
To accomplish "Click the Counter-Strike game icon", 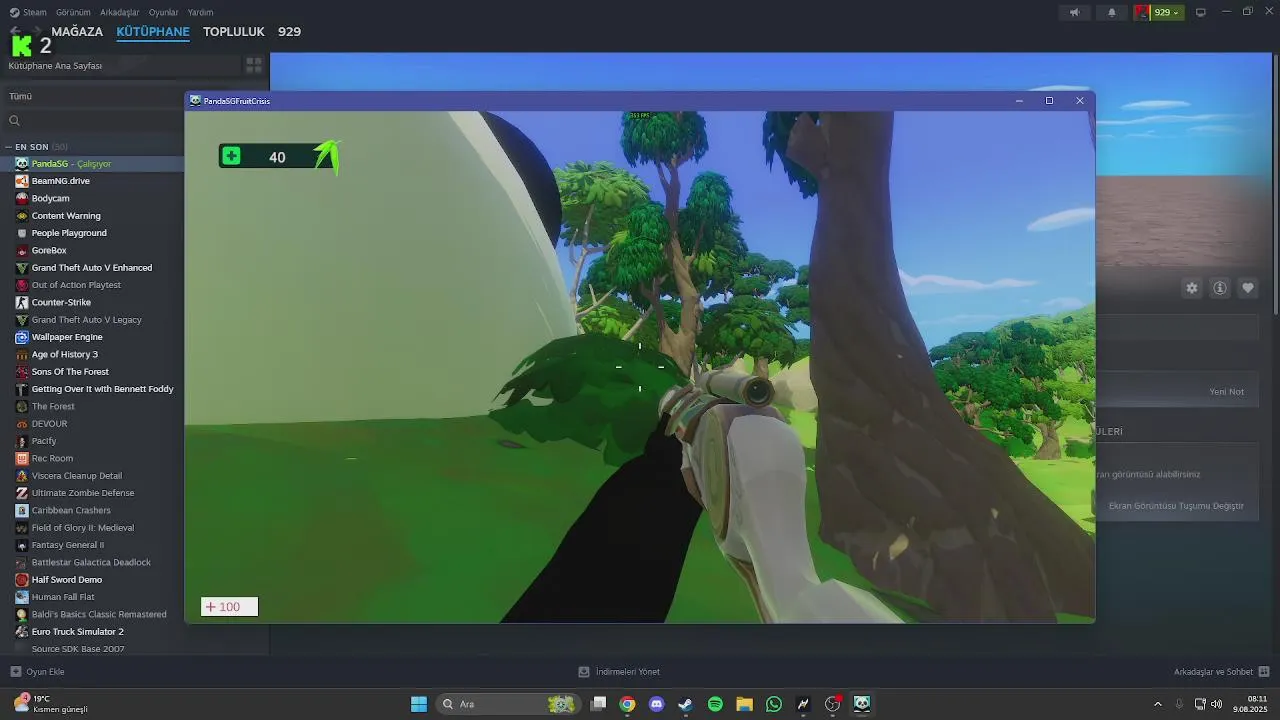I will pos(22,302).
